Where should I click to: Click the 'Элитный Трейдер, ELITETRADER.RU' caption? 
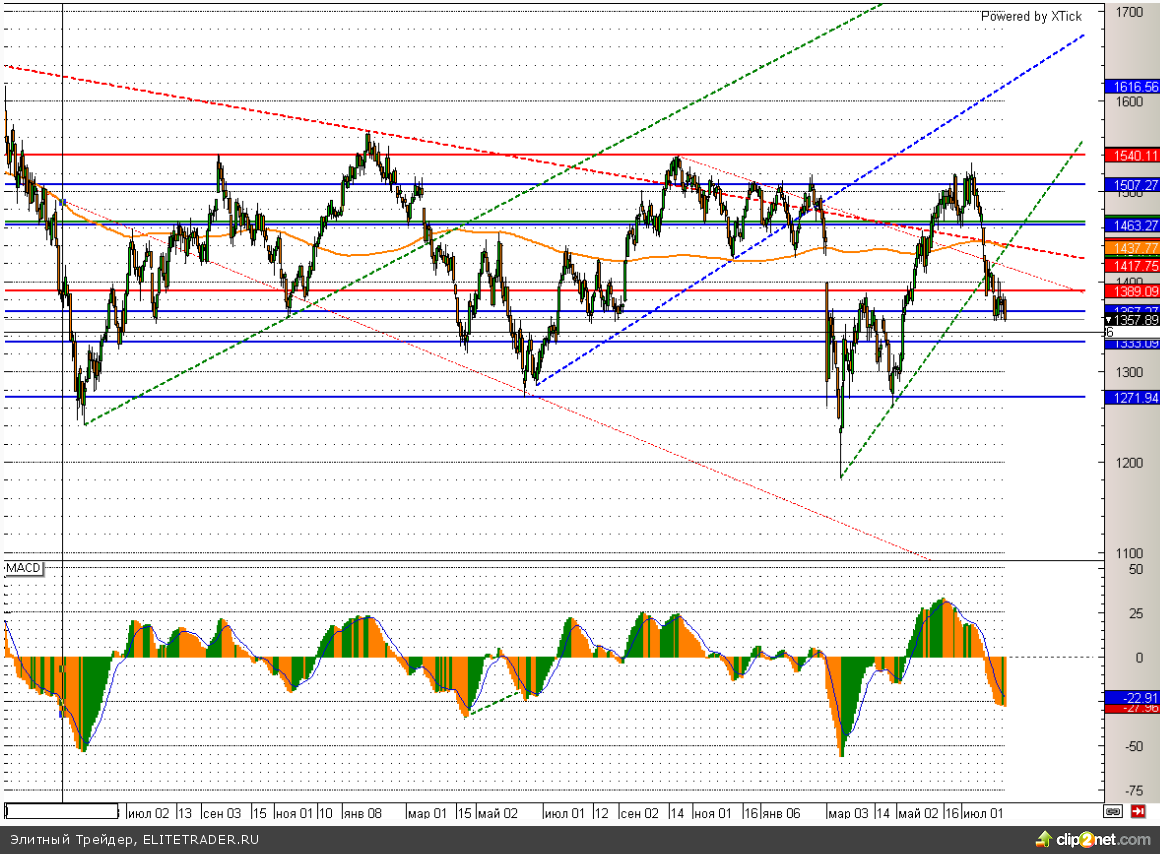pos(135,840)
